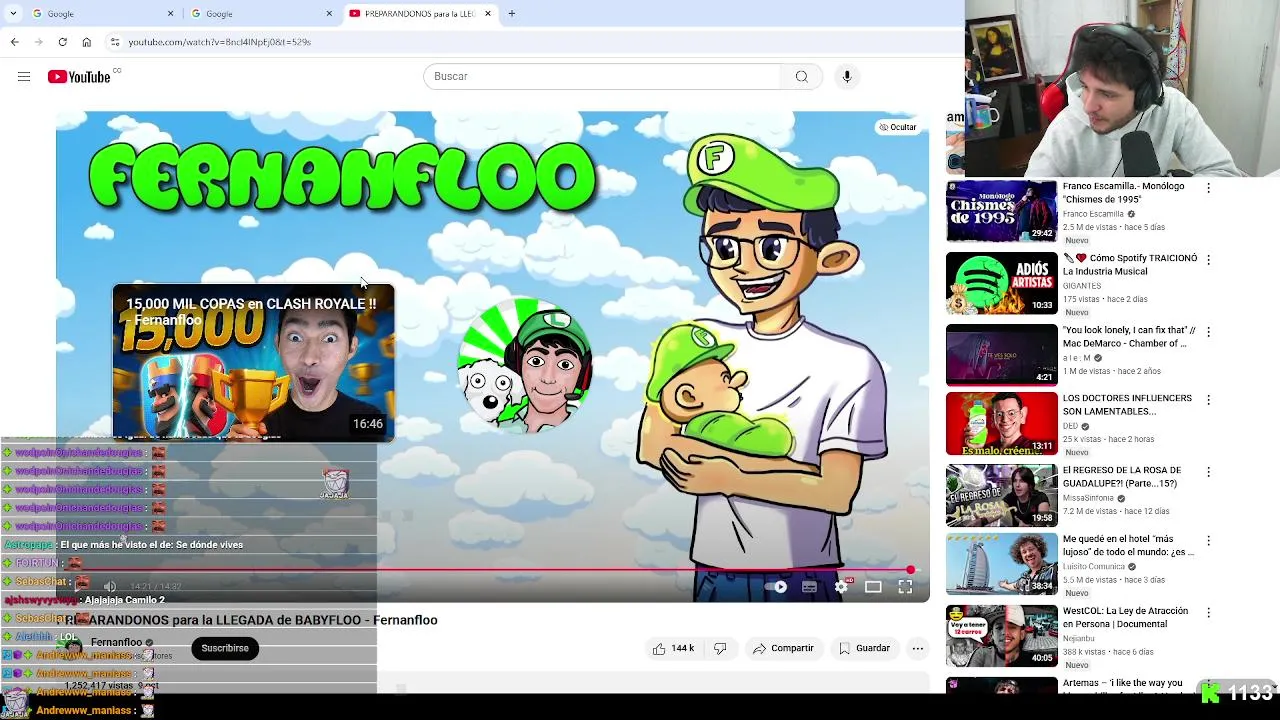Click Nejianbu channel name

pyautogui.click(x=1079, y=638)
